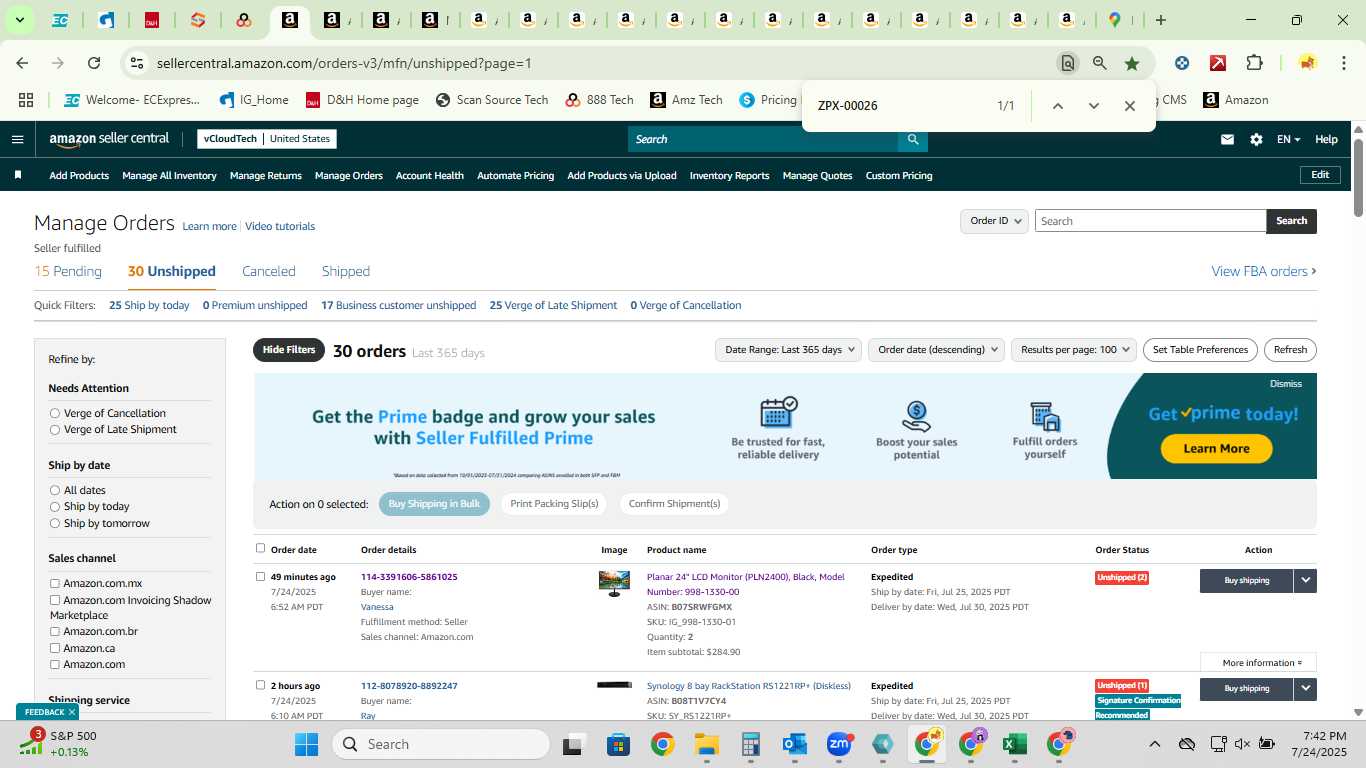This screenshot has width=1366, height=768.
Task: Tick checkbox for order 114-3391606-5861025
Action: (x=261, y=576)
